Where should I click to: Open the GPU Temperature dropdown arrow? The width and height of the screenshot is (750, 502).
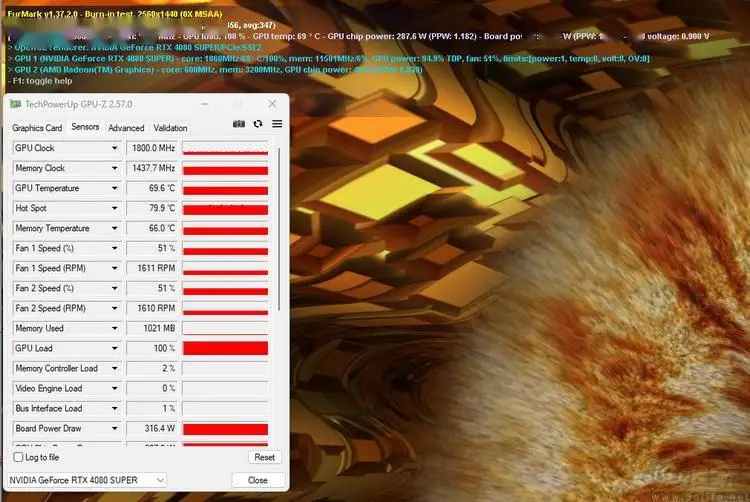click(x=115, y=188)
